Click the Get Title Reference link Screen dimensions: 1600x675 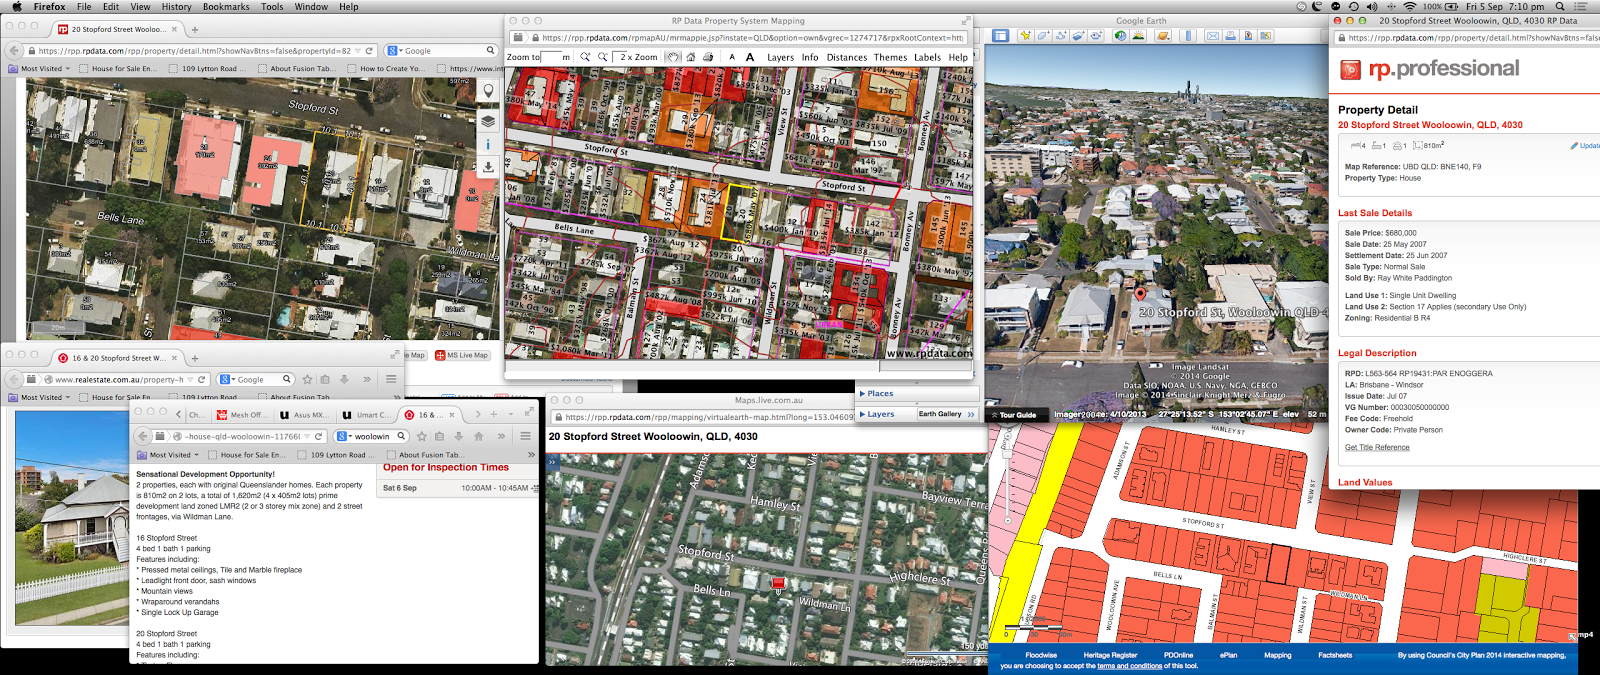(x=1377, y=447)
